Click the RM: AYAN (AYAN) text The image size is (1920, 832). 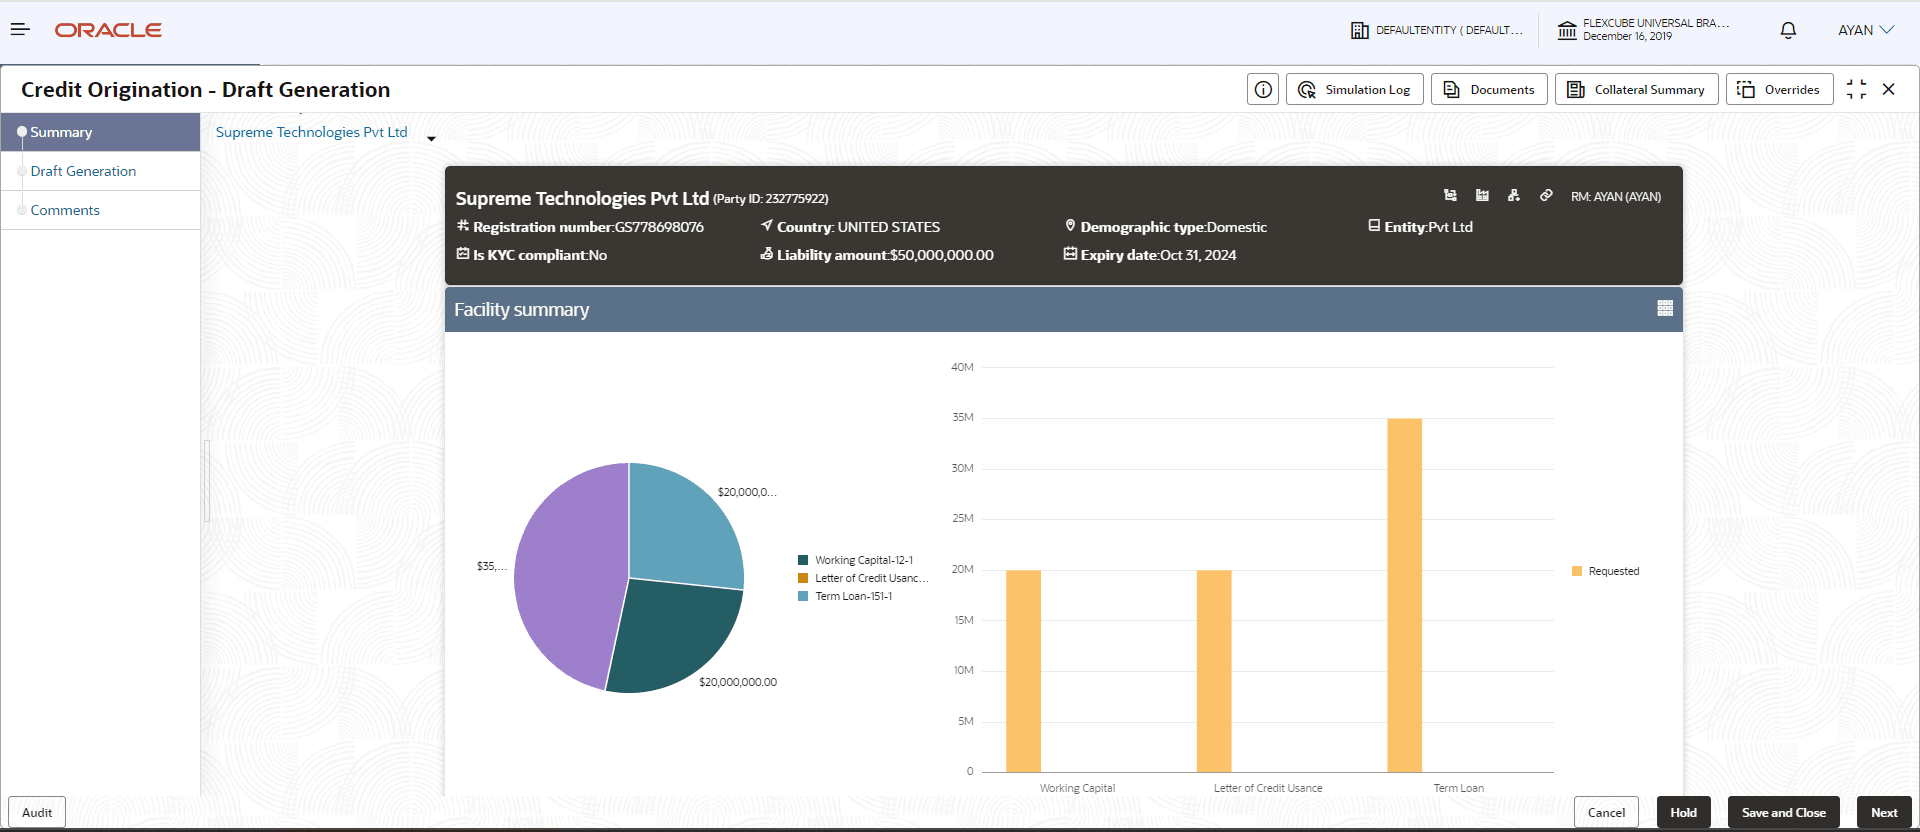(x=1616, y=197)
